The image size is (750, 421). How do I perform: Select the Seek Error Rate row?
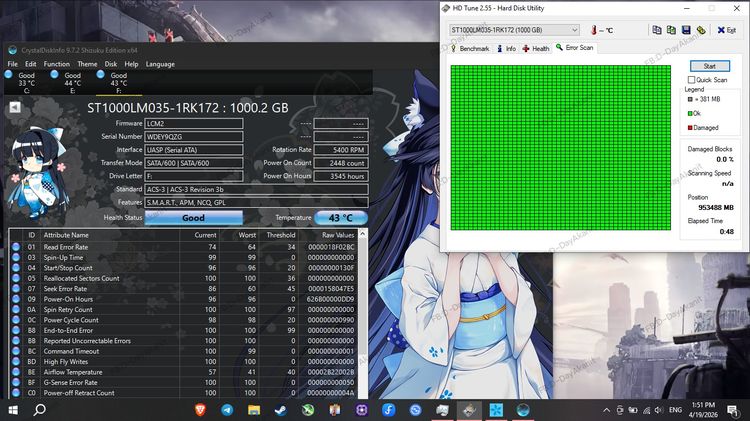[x=184, y=288]
